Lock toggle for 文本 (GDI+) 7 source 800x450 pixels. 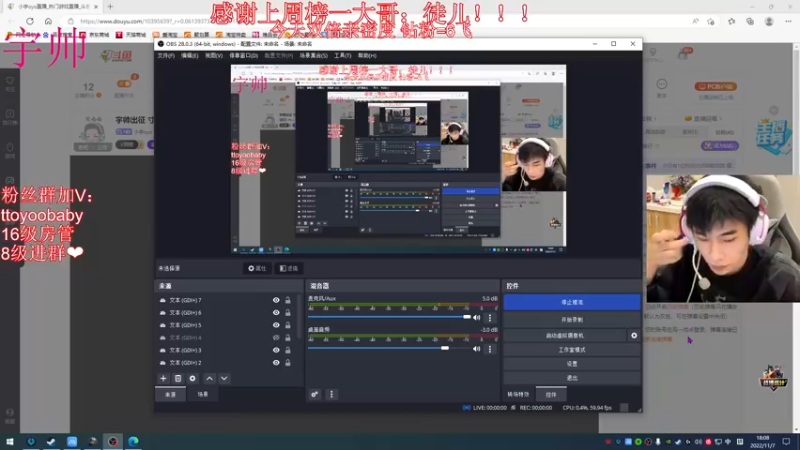coord(288,301)
